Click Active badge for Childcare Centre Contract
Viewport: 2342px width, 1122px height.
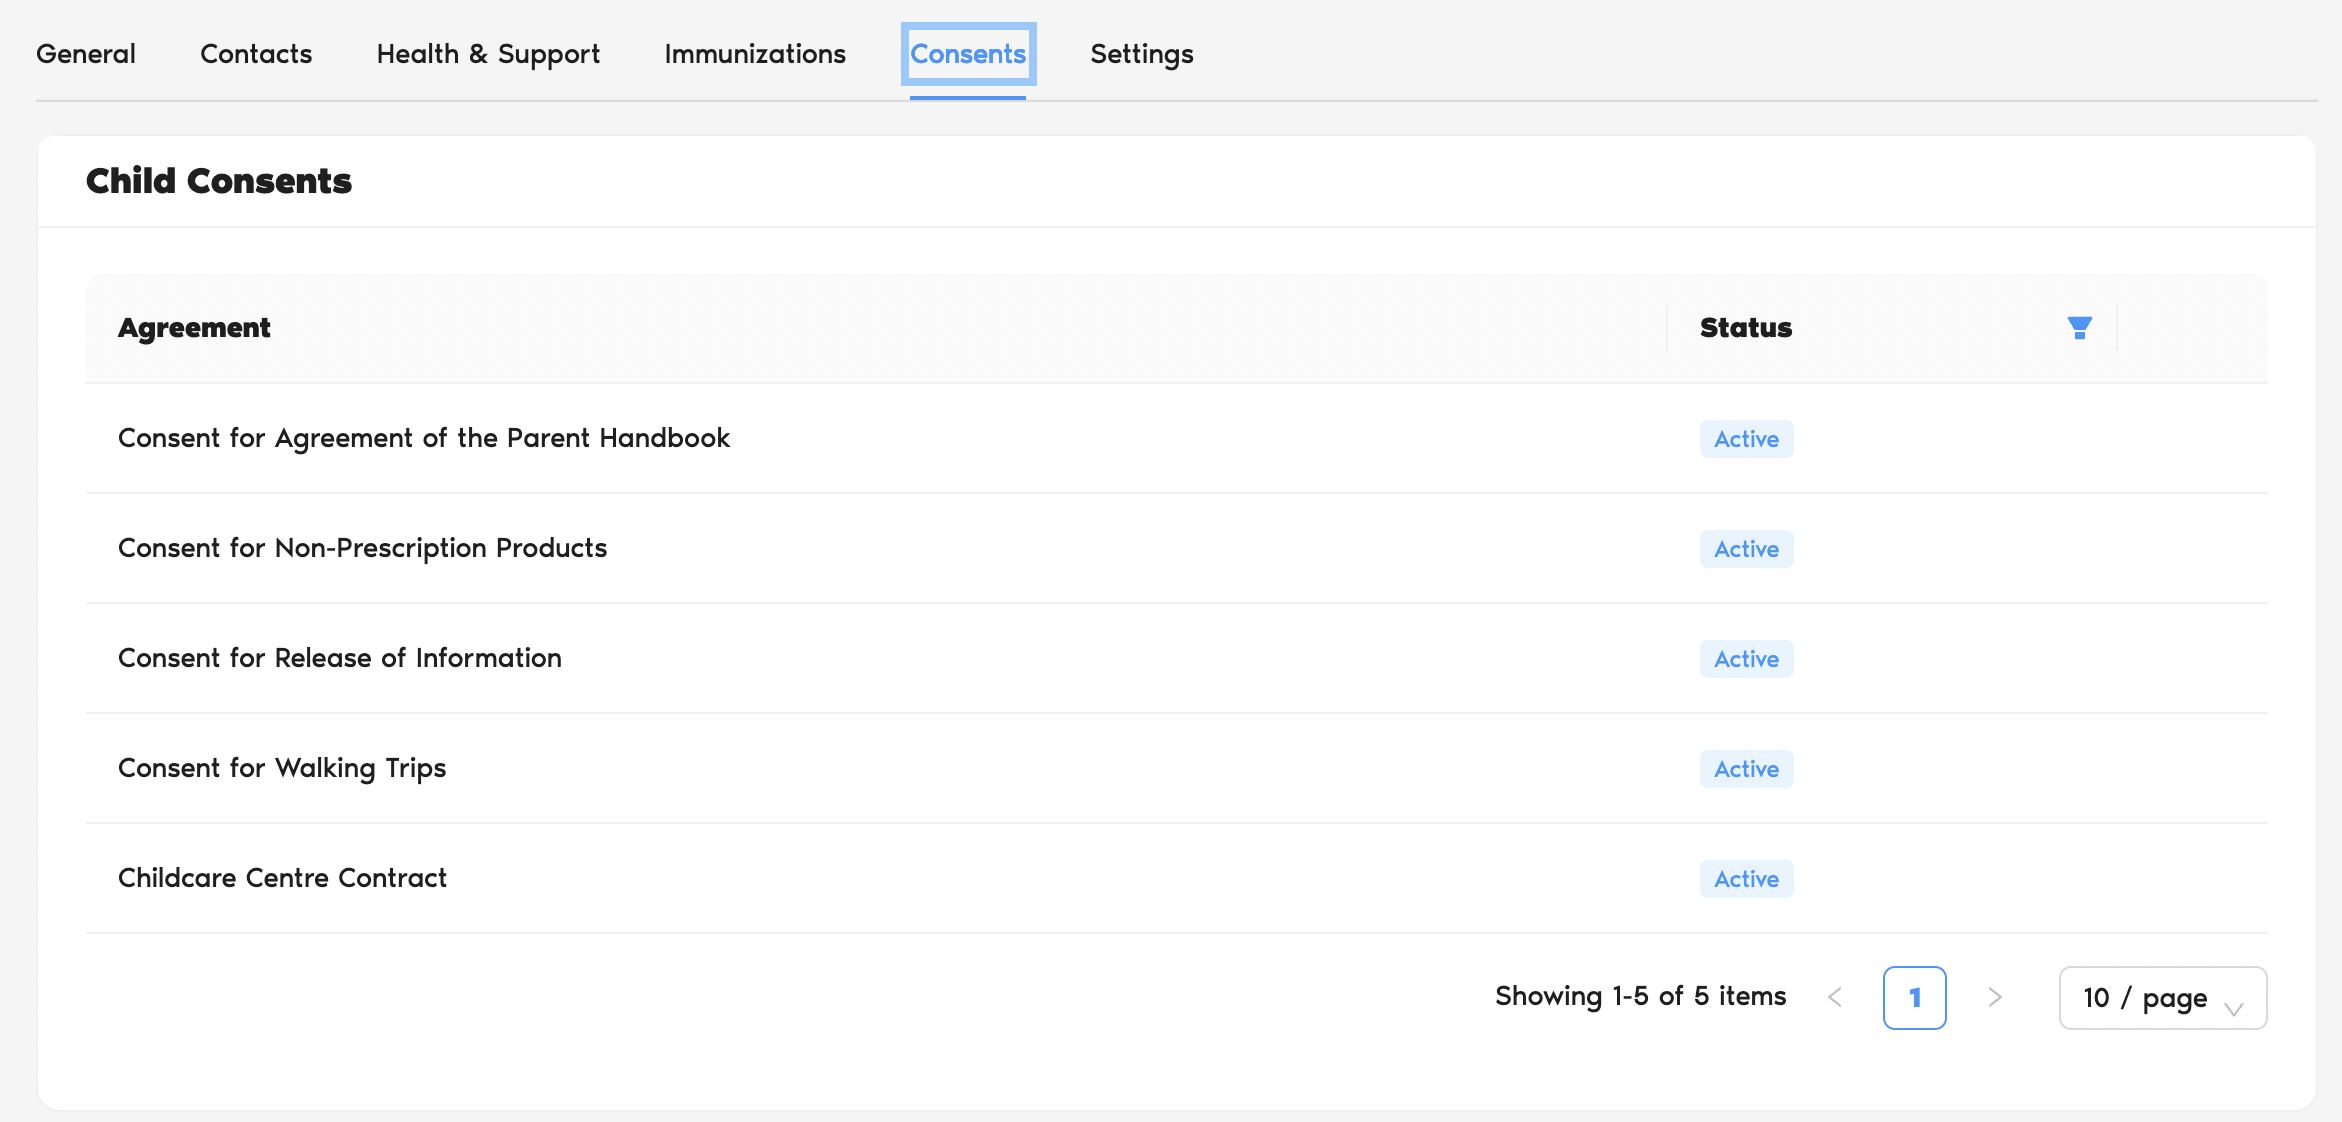[x=1746, y=879]
